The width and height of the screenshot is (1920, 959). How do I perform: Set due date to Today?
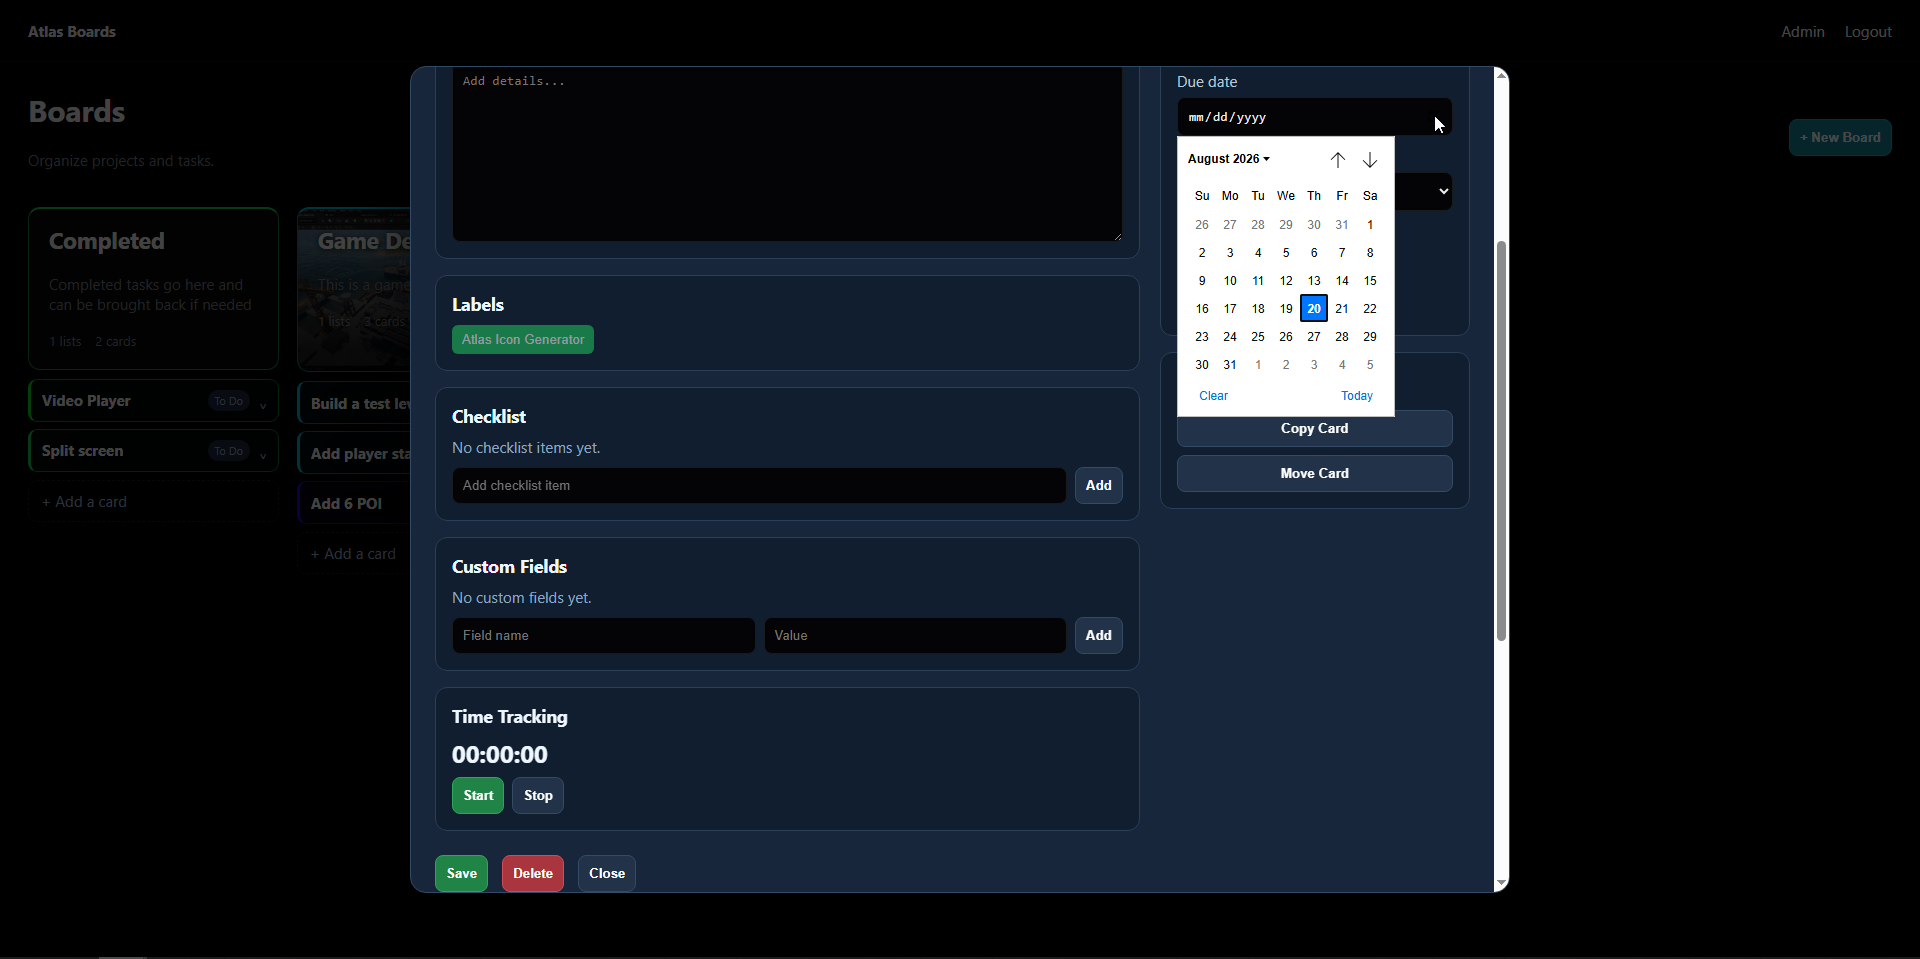(x=1357, y=396)
